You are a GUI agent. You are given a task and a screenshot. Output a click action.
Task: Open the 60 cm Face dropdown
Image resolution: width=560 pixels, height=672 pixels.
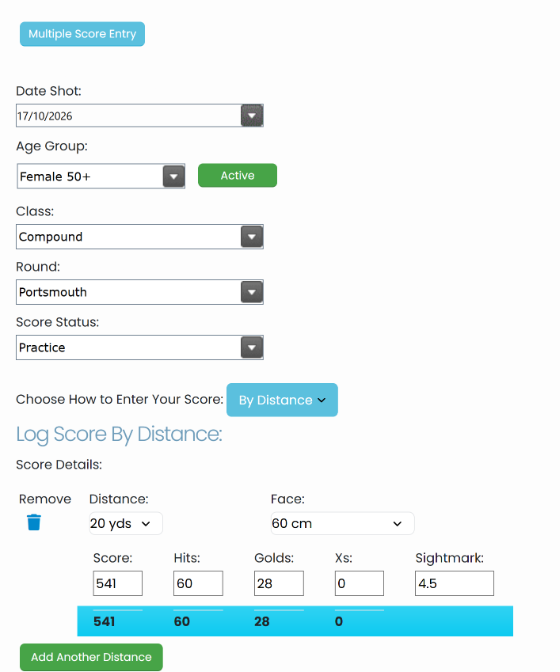pyautogui.click(x=342, y=523)
